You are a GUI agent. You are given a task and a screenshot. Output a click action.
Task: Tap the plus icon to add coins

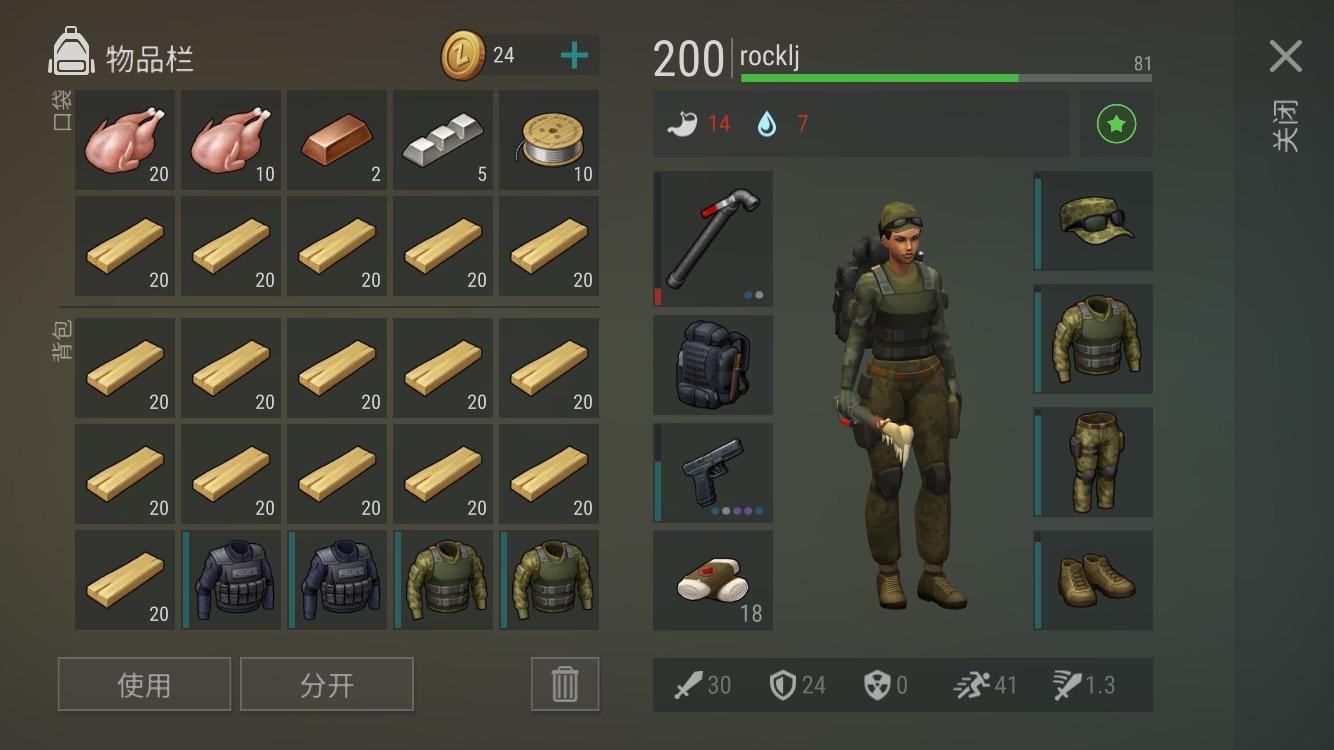(574, 56)
